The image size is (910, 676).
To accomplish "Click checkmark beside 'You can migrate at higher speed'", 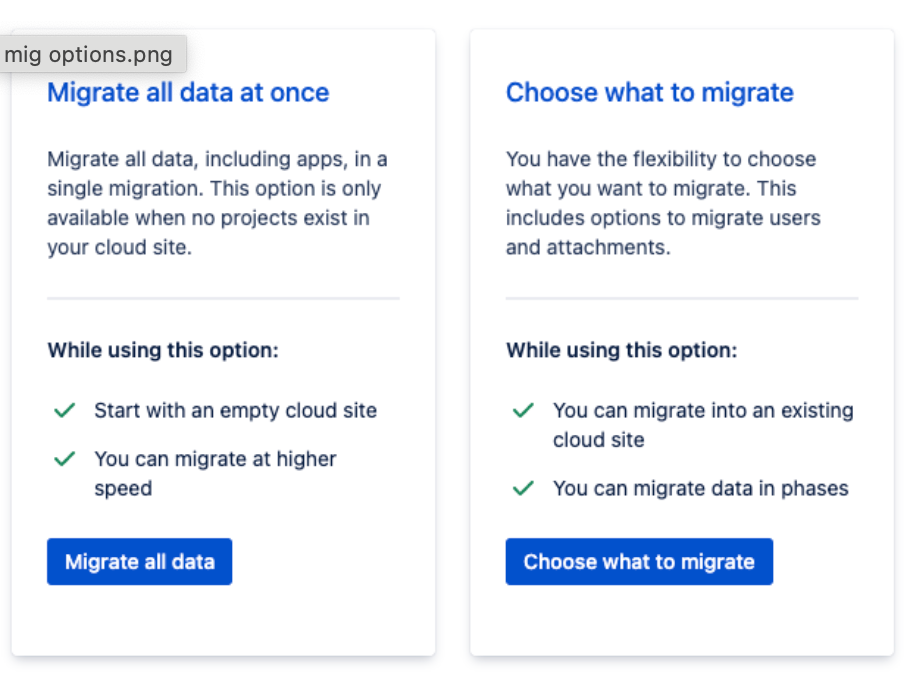I will coord(64,459).
